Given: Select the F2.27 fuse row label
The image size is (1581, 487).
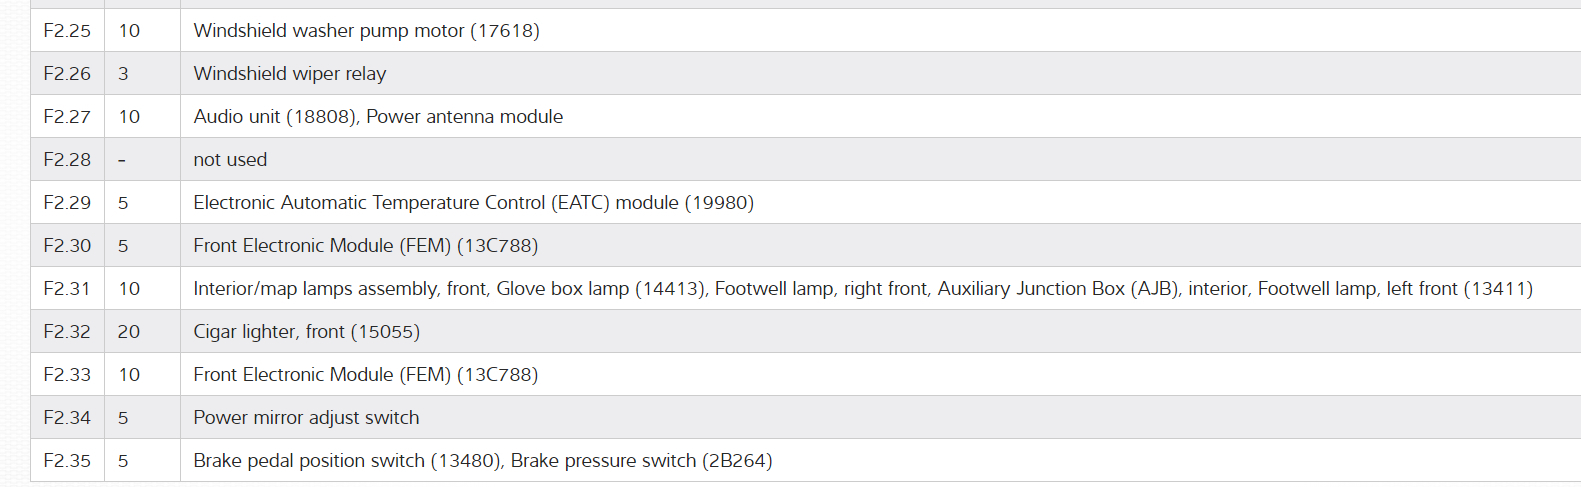Looking at the screenshot, I should point(67,117).
